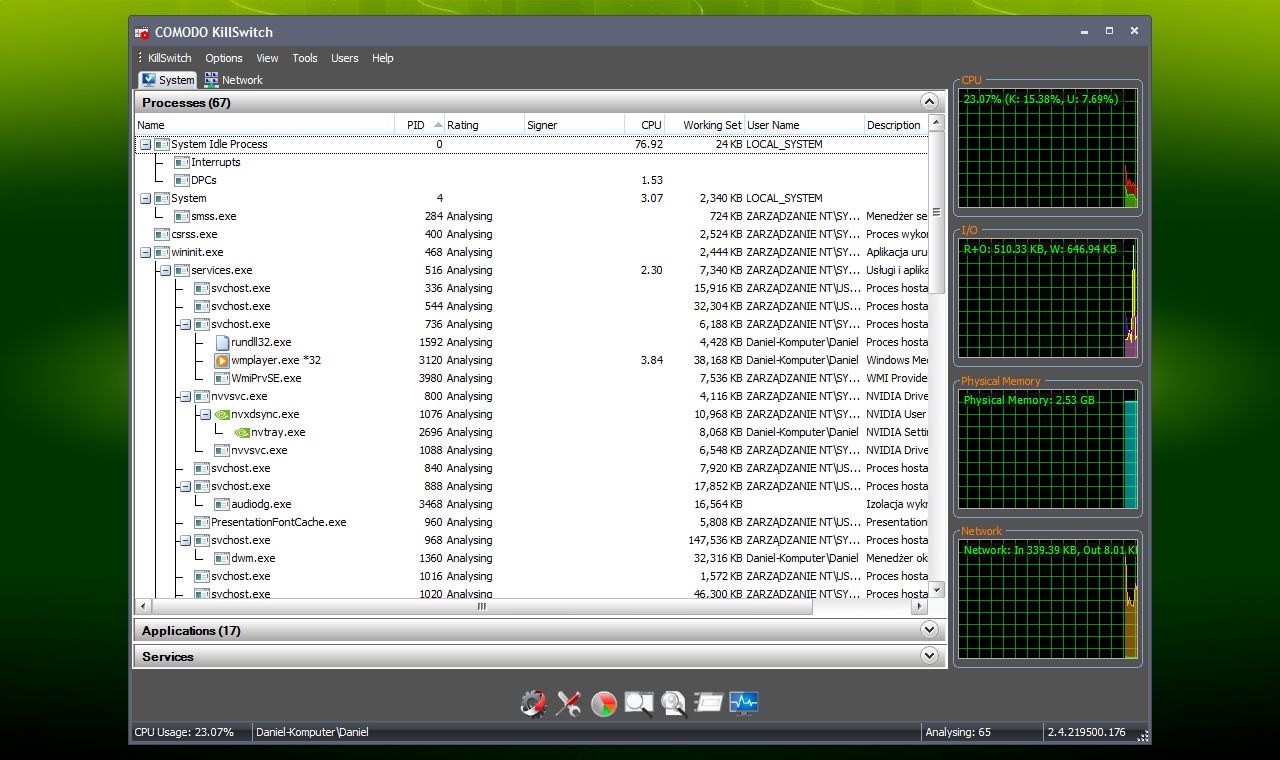Image resolution: width=1280 pixels, height=760 pixels.
Task: Click the blue monitor pulse graph icon
Action: [x=744, y=704]
